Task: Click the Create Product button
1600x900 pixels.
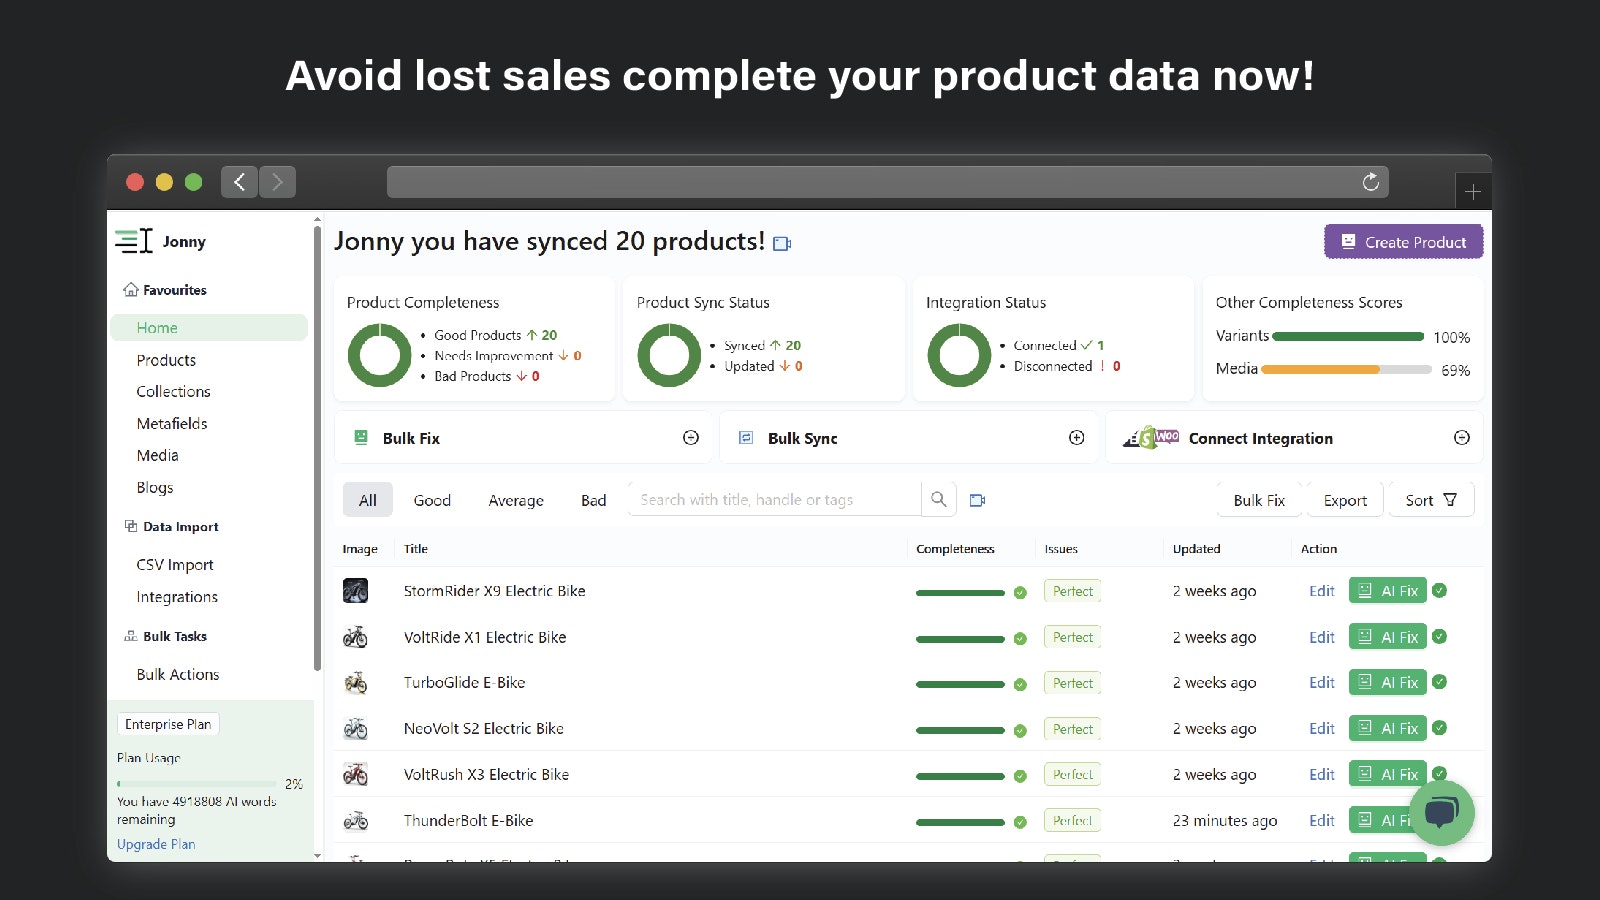Action: (1403, 242)
